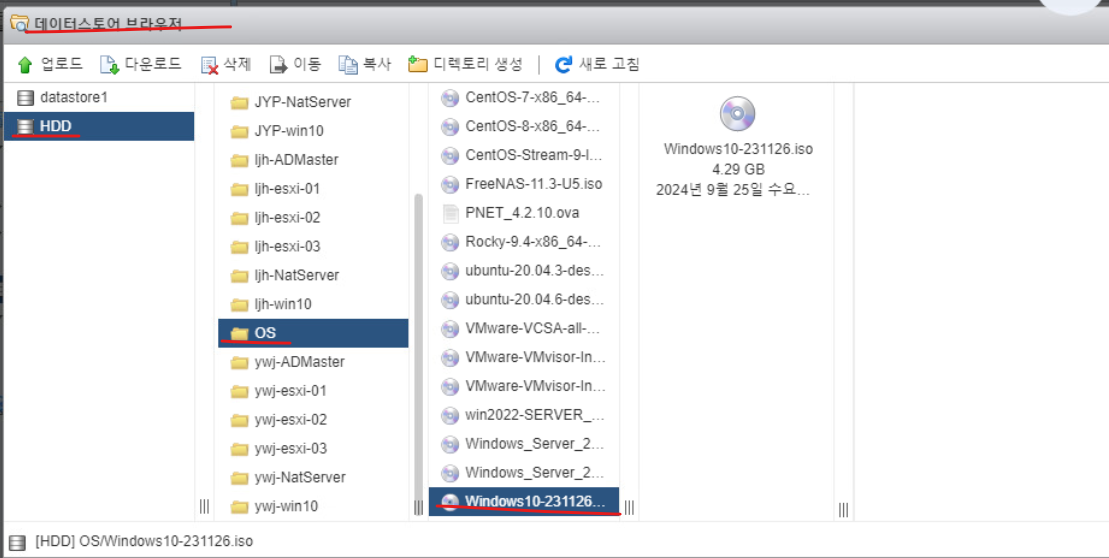Click the folder icon of ywj-NatServer
The height and width of the screenshot is (558, 1109).
pyautogui.click(x=240, y=478)
